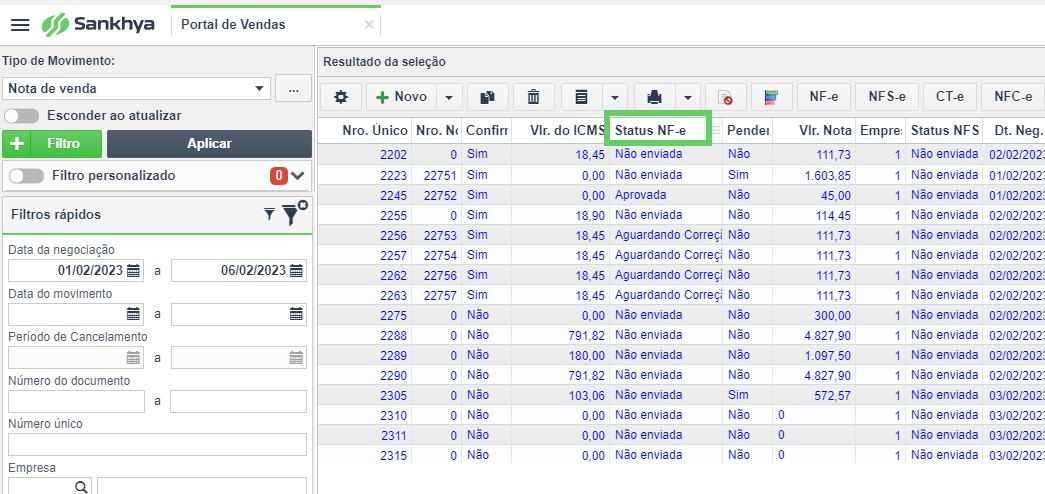Open the dropdown arrow beside printer icon
This screenshot has height=494, width=1045.
[x=688, y=97]
